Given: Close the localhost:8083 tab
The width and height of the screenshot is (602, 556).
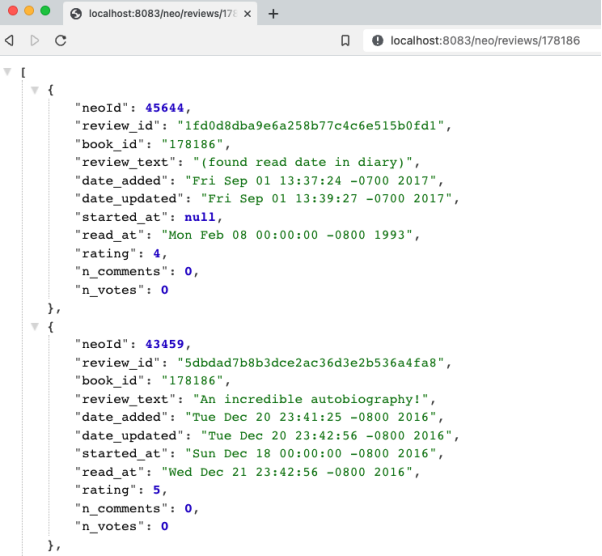Looking at the screenshot, I should tap(247, 14).
